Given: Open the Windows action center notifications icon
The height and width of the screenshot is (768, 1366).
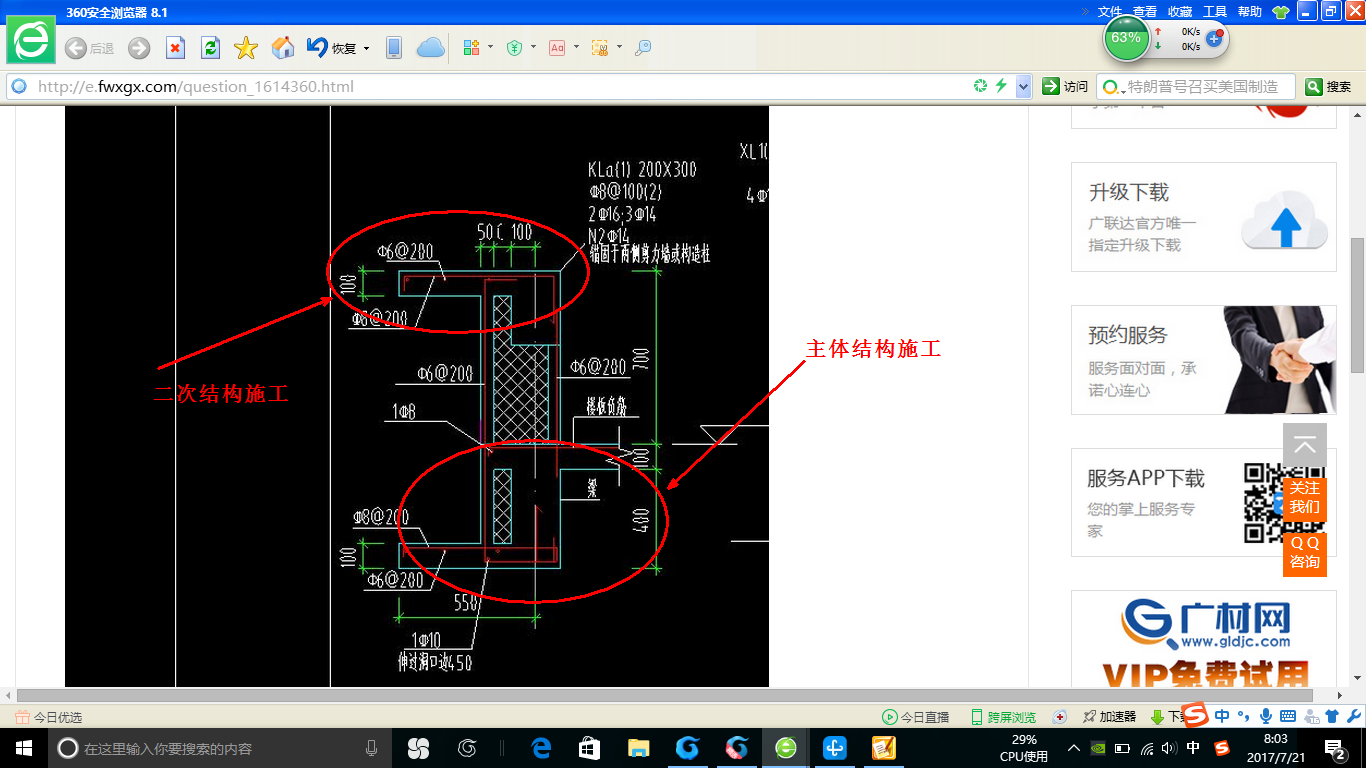Looking at the screenshot, I should tap(1335, 748).
